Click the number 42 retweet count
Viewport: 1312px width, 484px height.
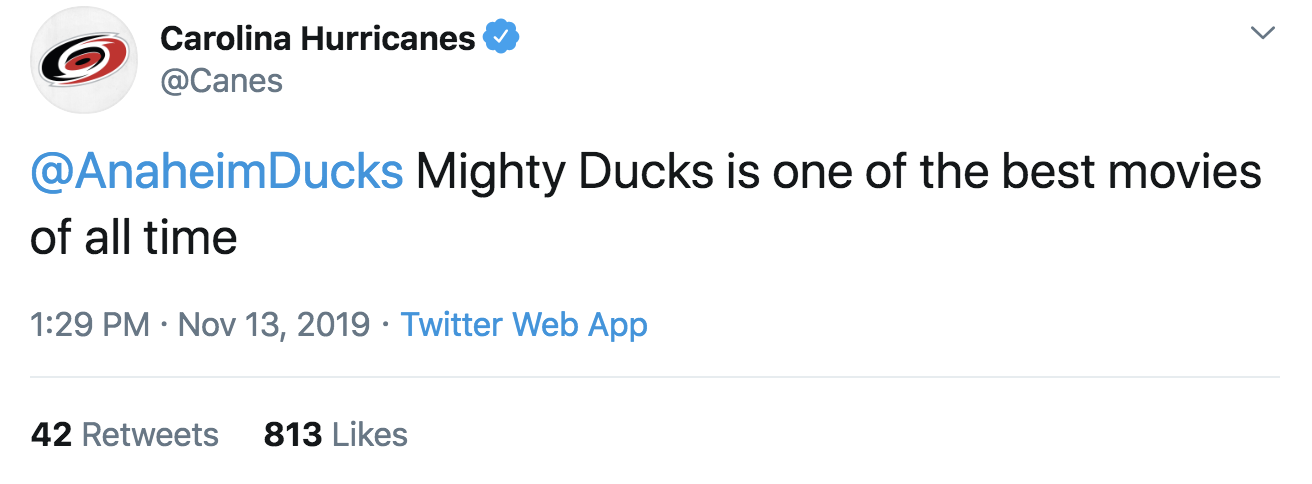[51, 434]
